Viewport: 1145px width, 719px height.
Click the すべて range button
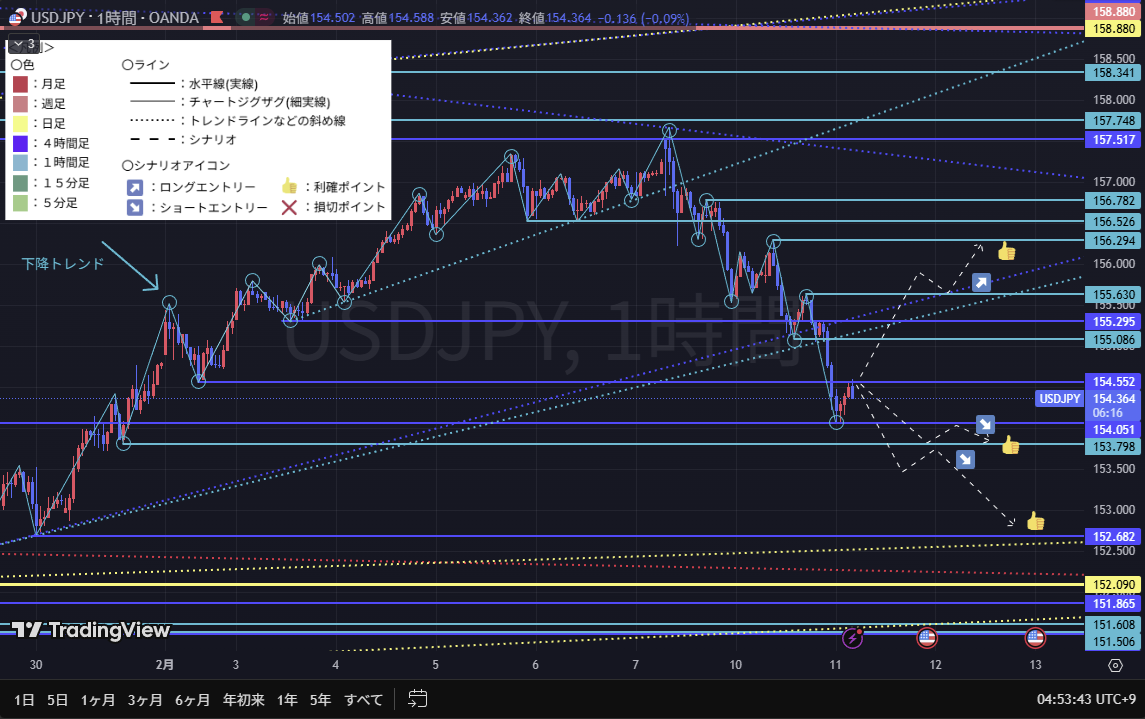click(362, 699)
